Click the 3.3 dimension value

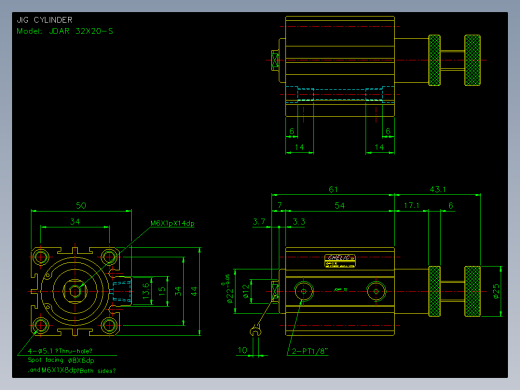299,222
